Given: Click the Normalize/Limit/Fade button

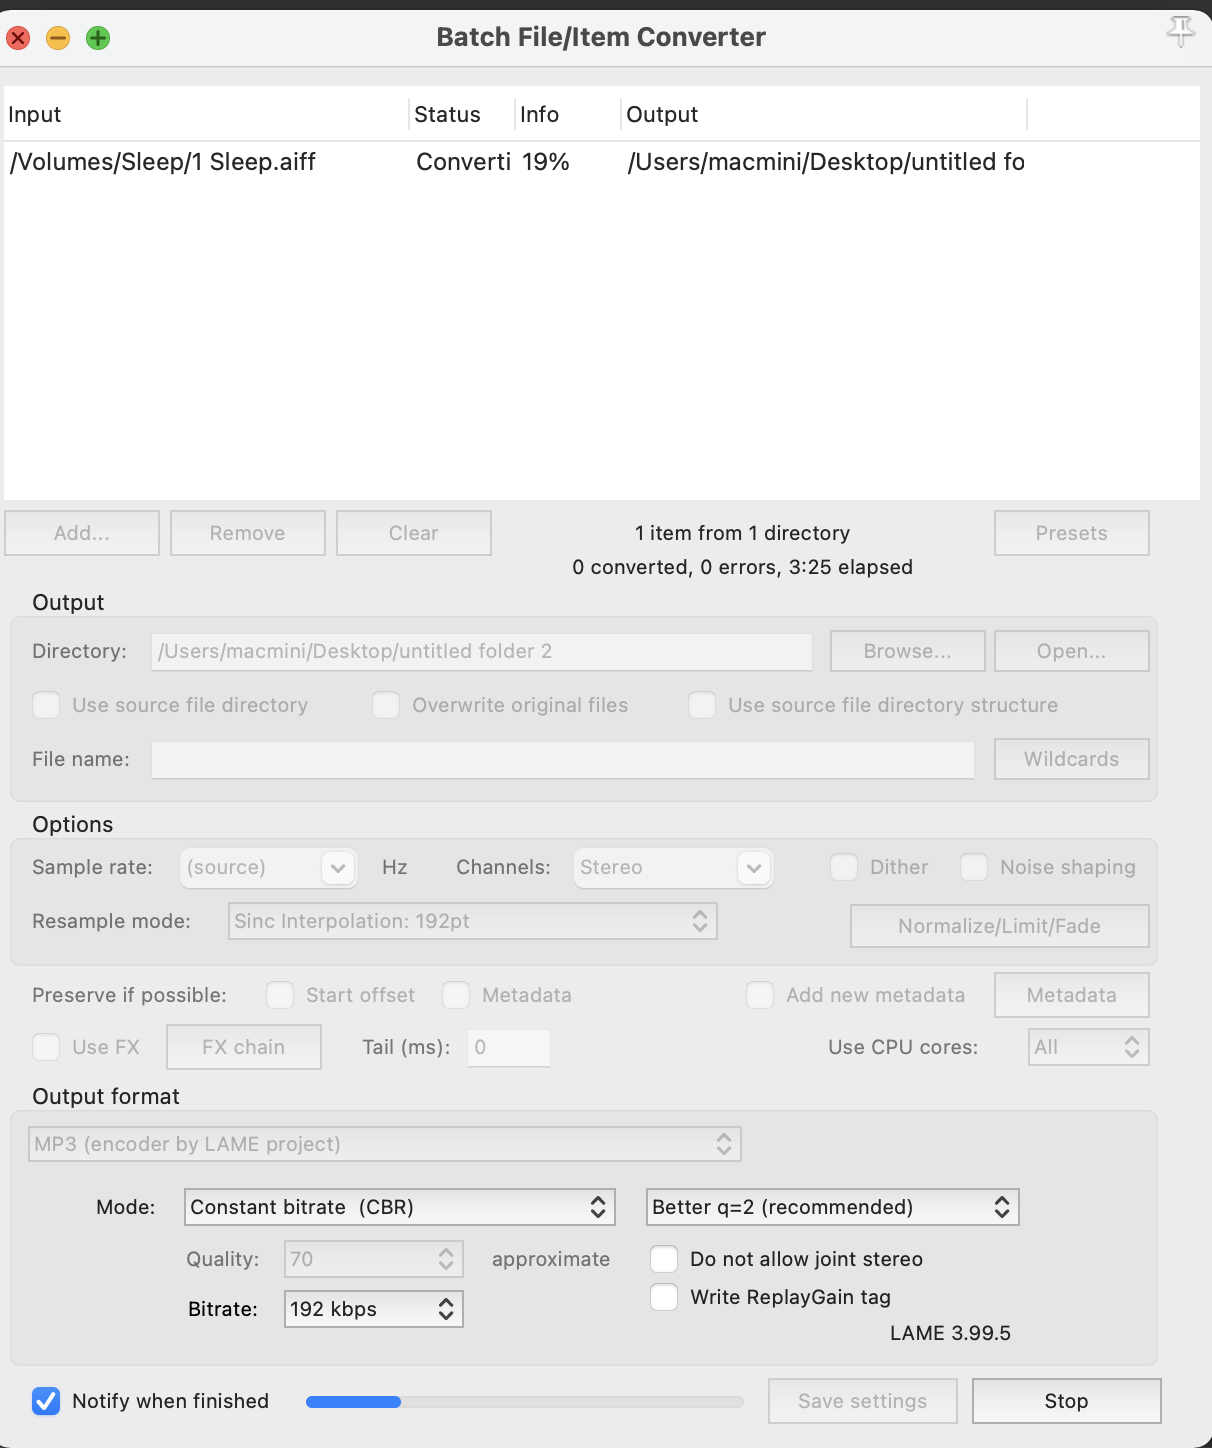Looking at the screenshot, I should [999, 926].
